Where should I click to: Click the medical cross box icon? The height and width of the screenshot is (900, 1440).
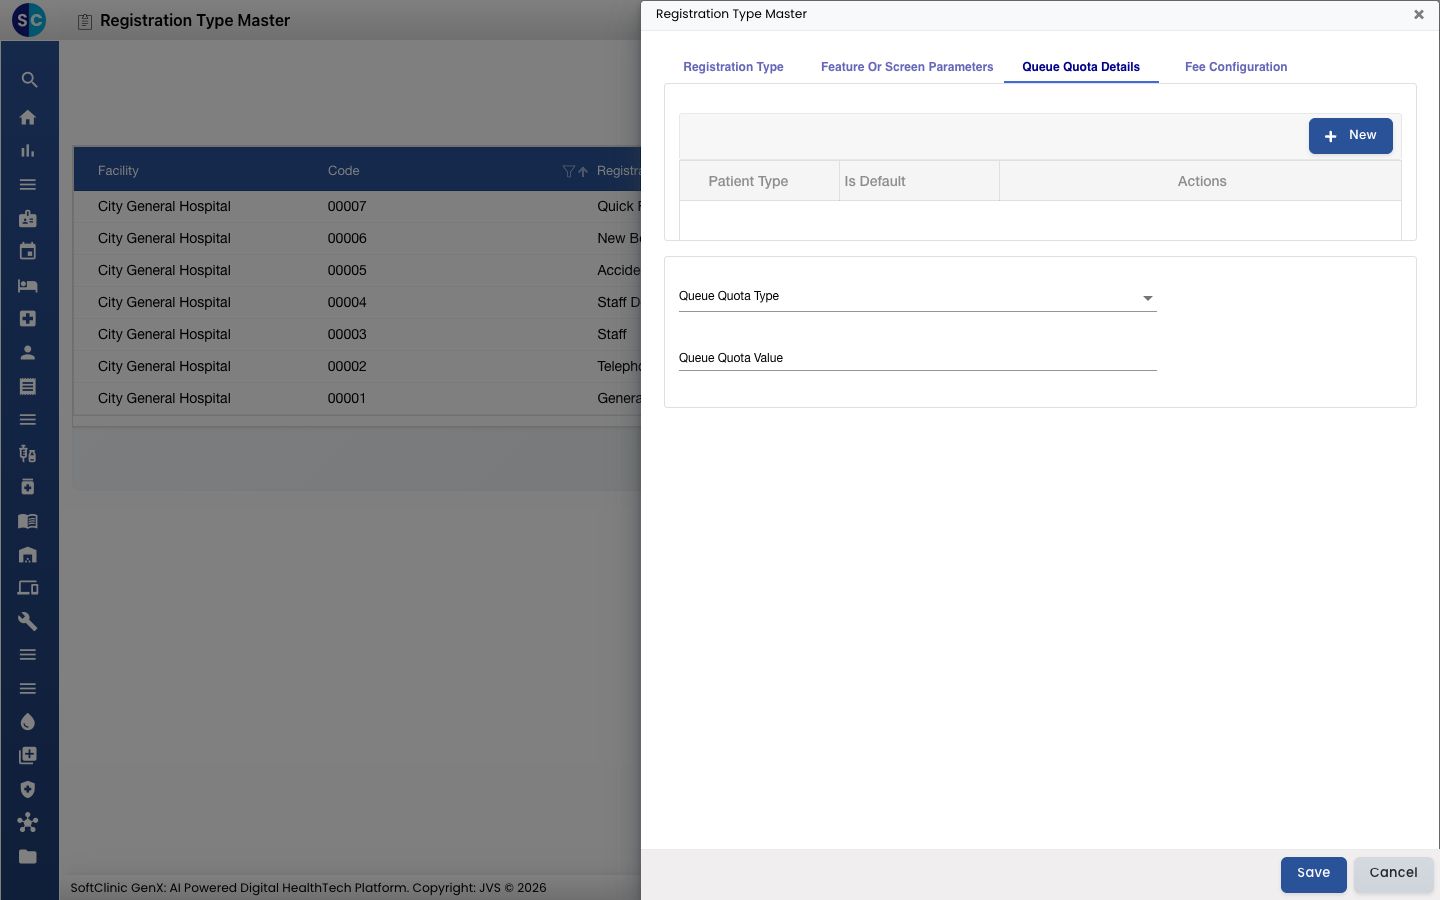(x=28, y=319)
